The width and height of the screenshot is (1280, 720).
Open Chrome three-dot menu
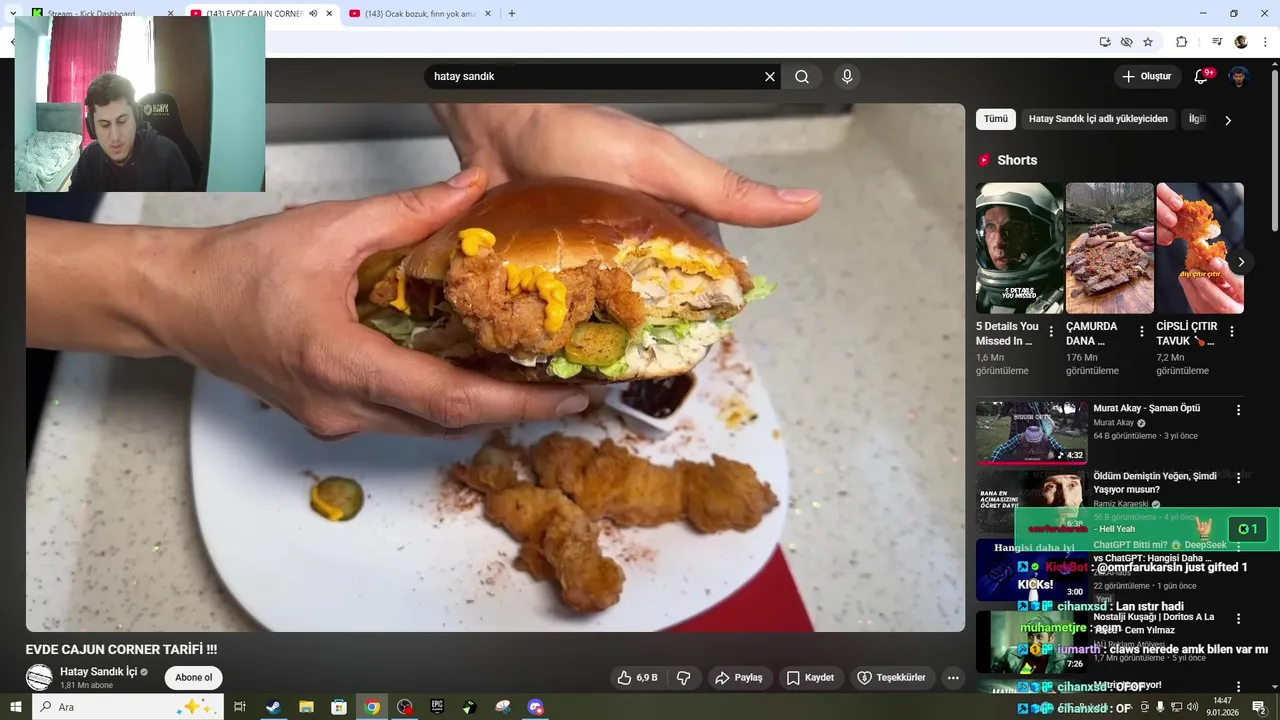point(1263,42)
